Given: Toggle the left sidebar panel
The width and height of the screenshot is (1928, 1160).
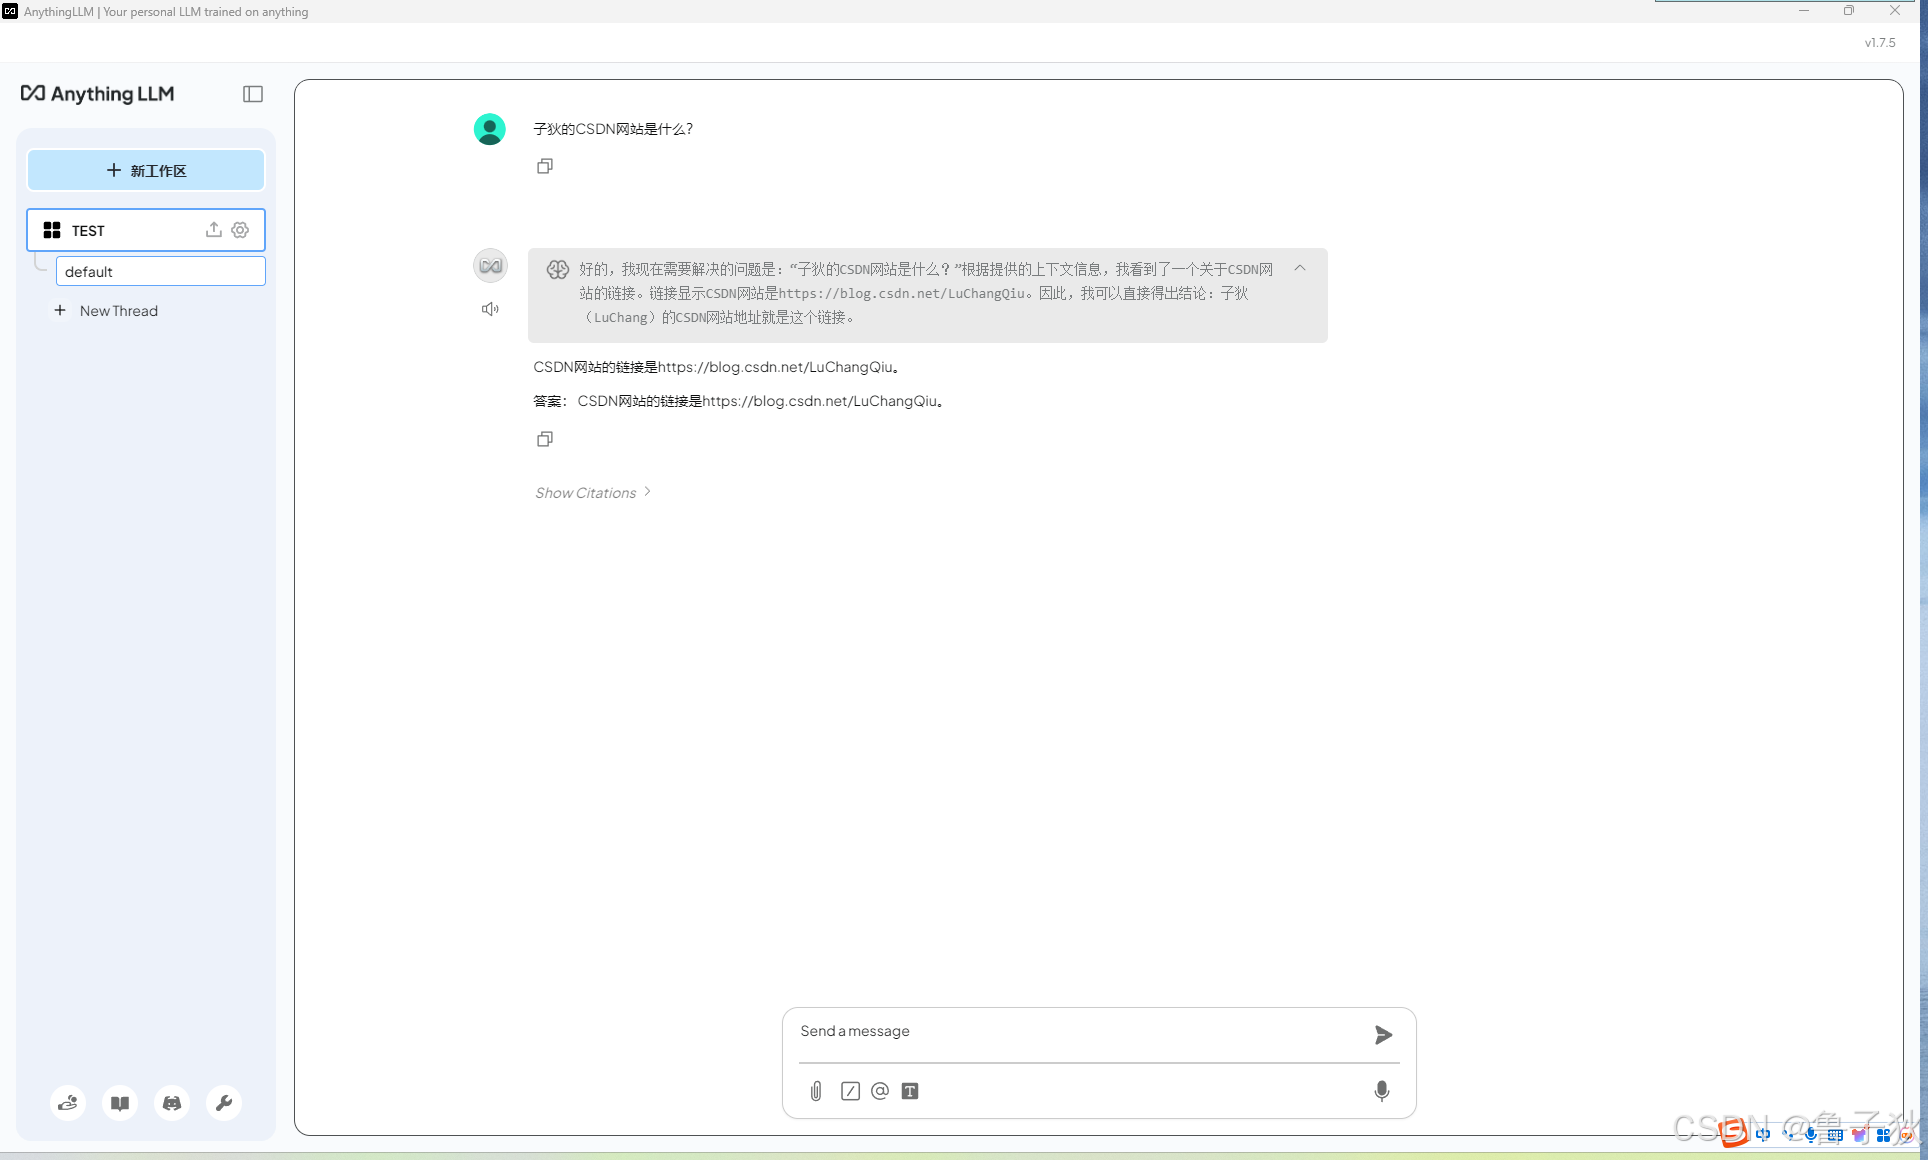Looking at the screenshot, I should [252, 93].
